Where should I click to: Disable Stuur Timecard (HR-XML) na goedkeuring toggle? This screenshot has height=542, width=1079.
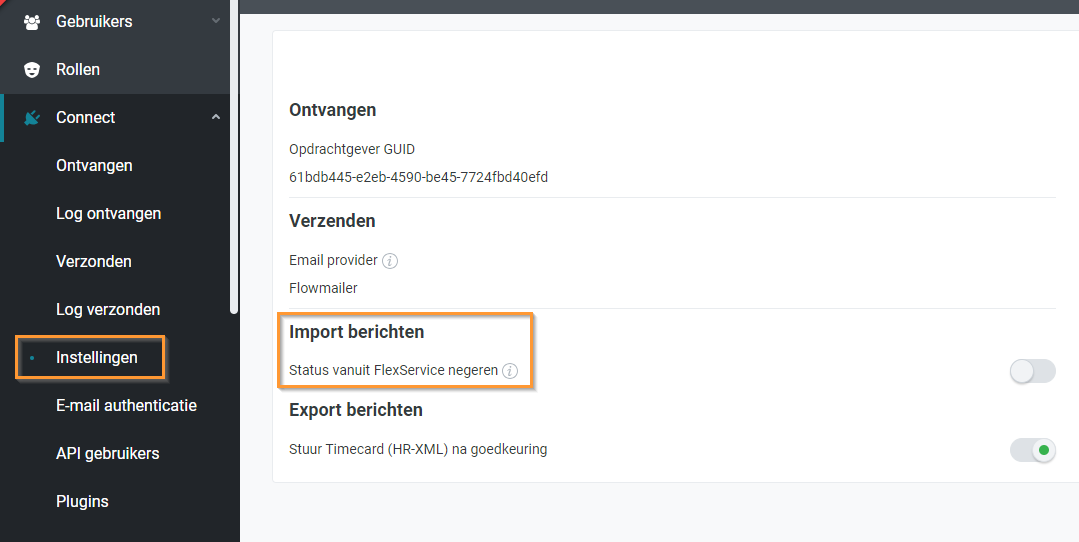1032,450
